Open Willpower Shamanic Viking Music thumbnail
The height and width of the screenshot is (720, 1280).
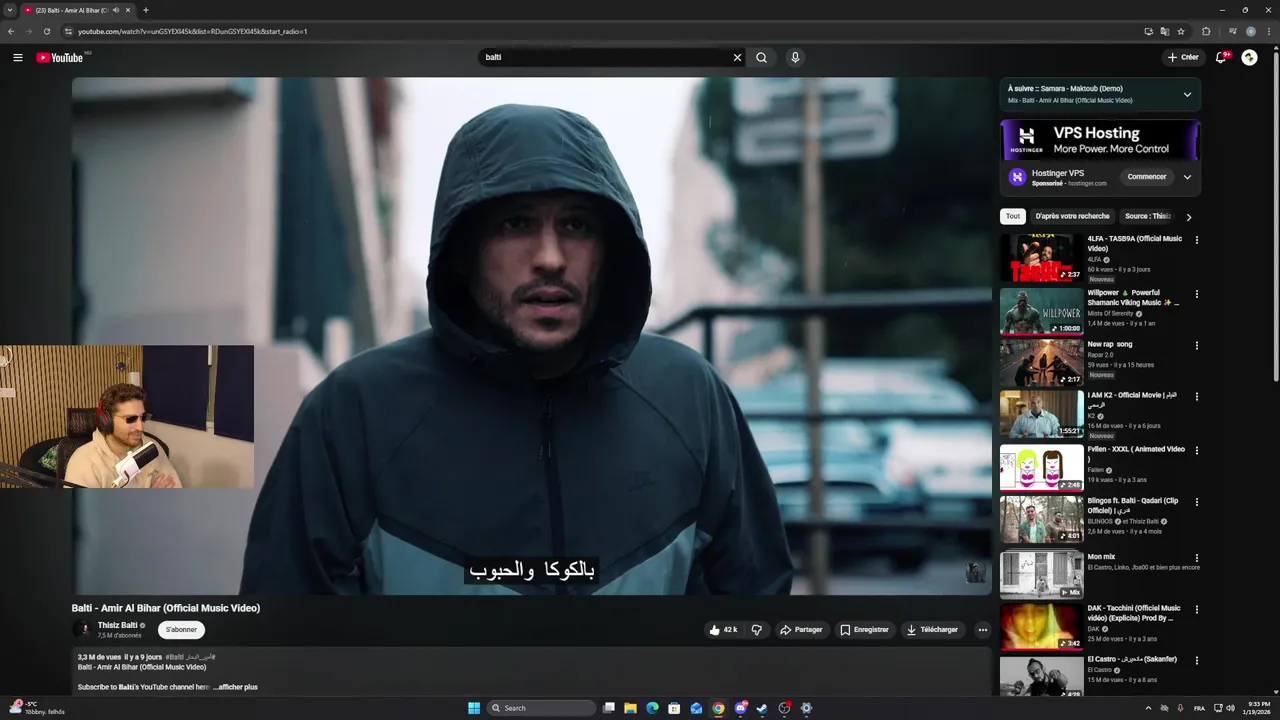click(x=1041, y=311)
